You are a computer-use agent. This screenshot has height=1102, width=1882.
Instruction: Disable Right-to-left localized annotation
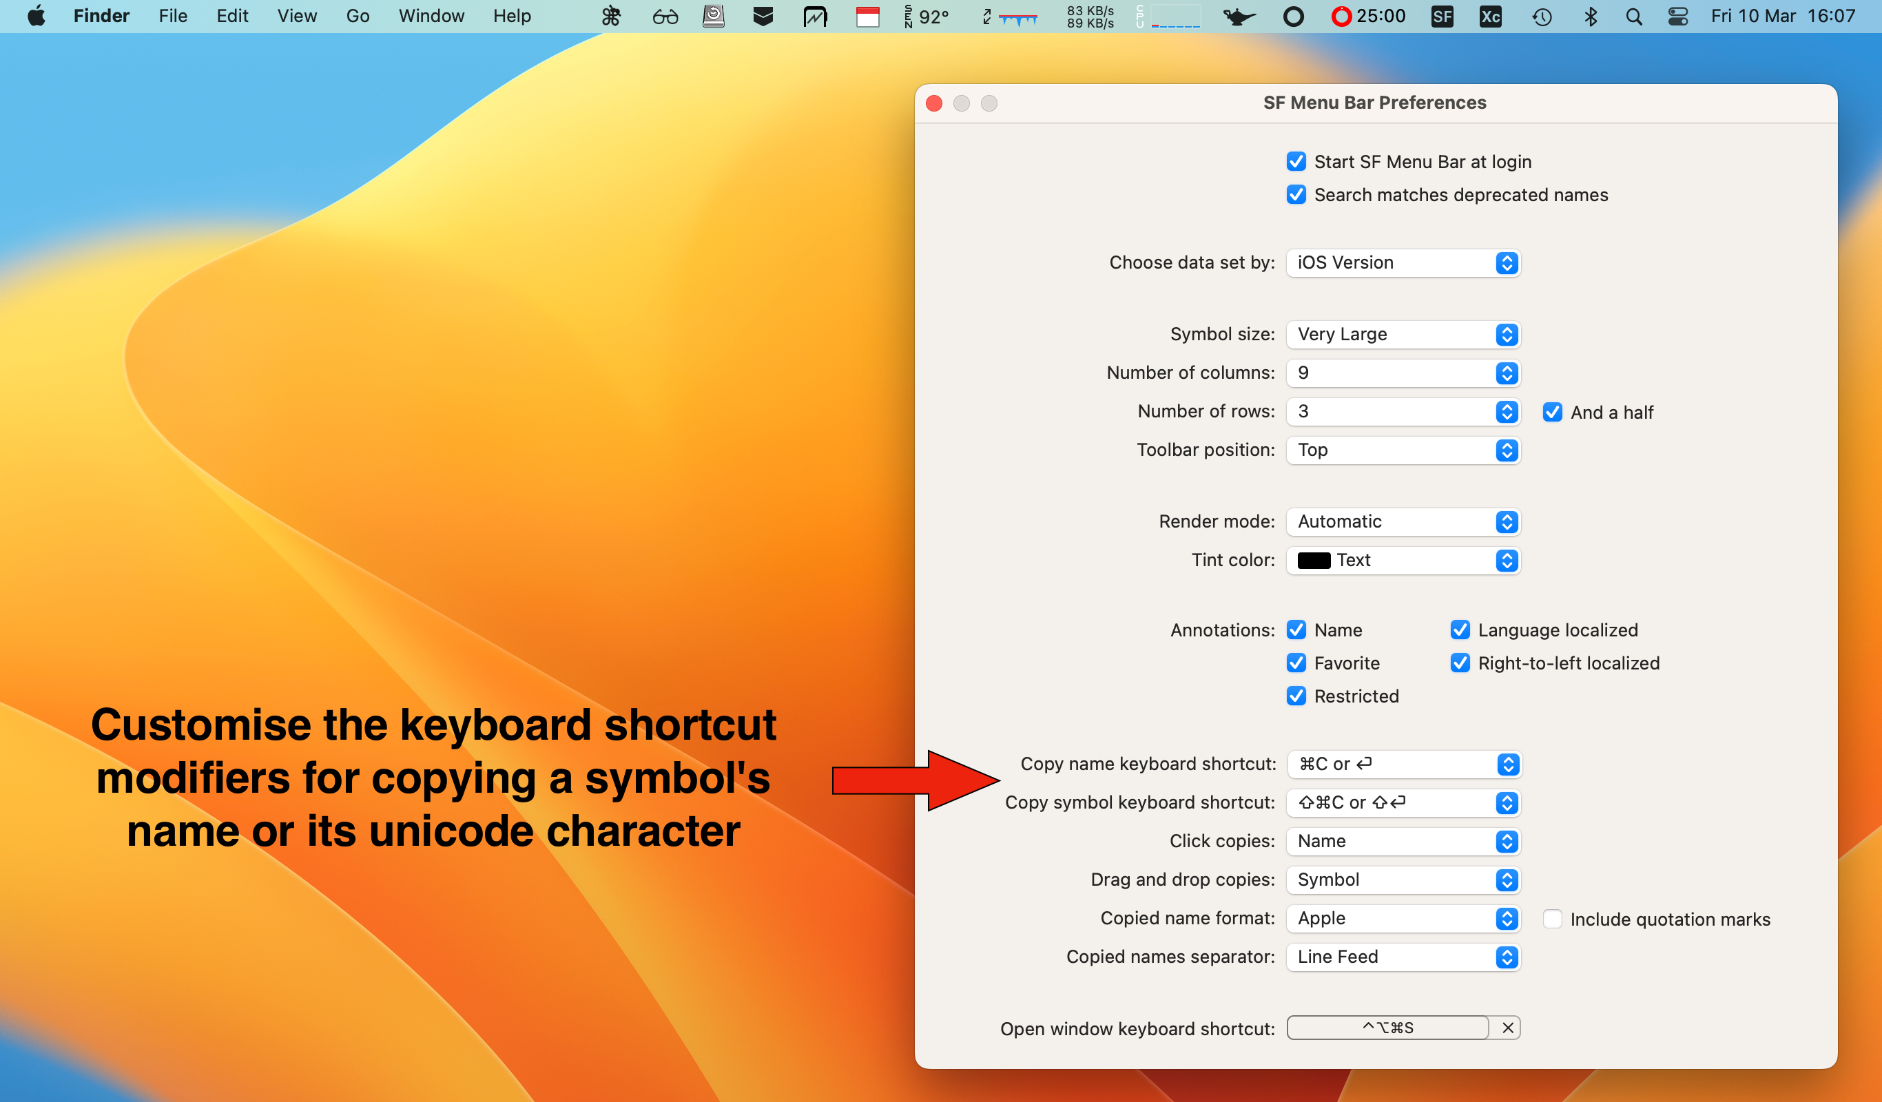coord(1460,663)
